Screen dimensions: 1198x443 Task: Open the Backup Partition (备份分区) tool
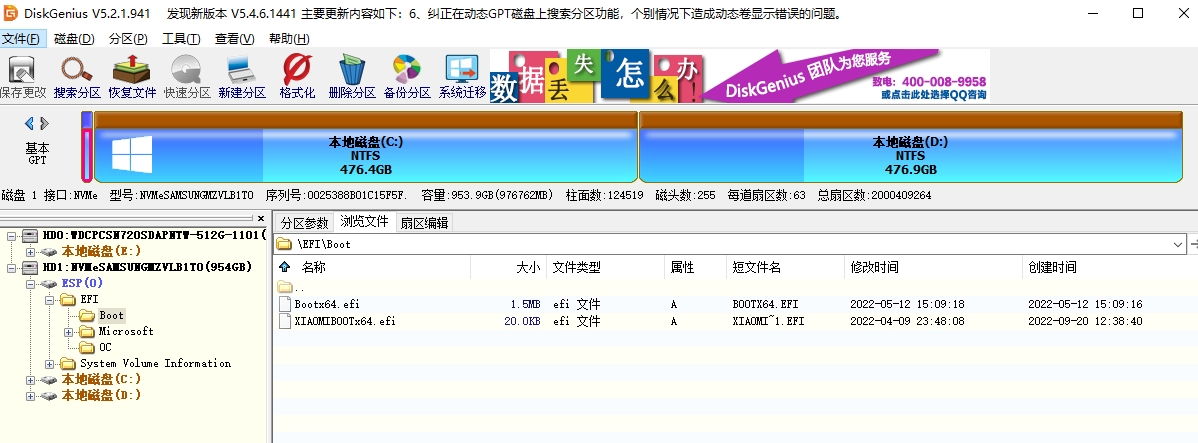click(407, 77)
